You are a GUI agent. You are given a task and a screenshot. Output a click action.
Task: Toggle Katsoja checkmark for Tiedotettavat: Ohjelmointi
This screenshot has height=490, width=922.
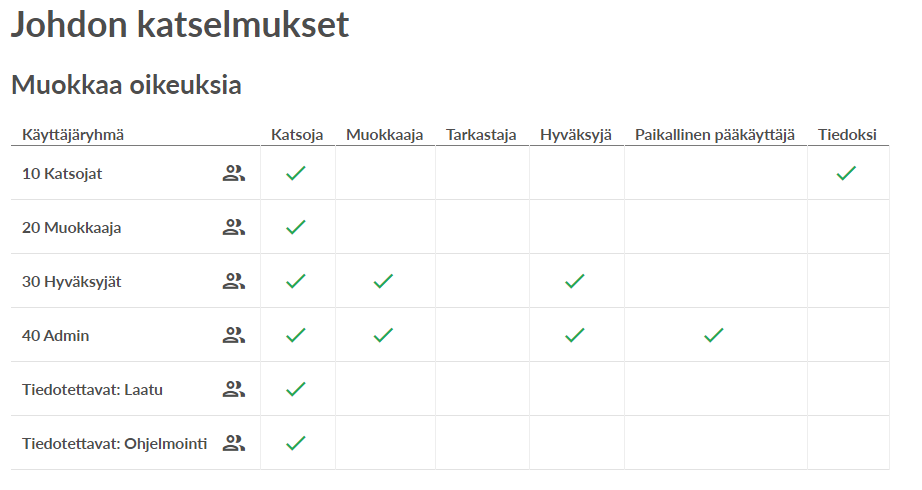tap(296, 444)
